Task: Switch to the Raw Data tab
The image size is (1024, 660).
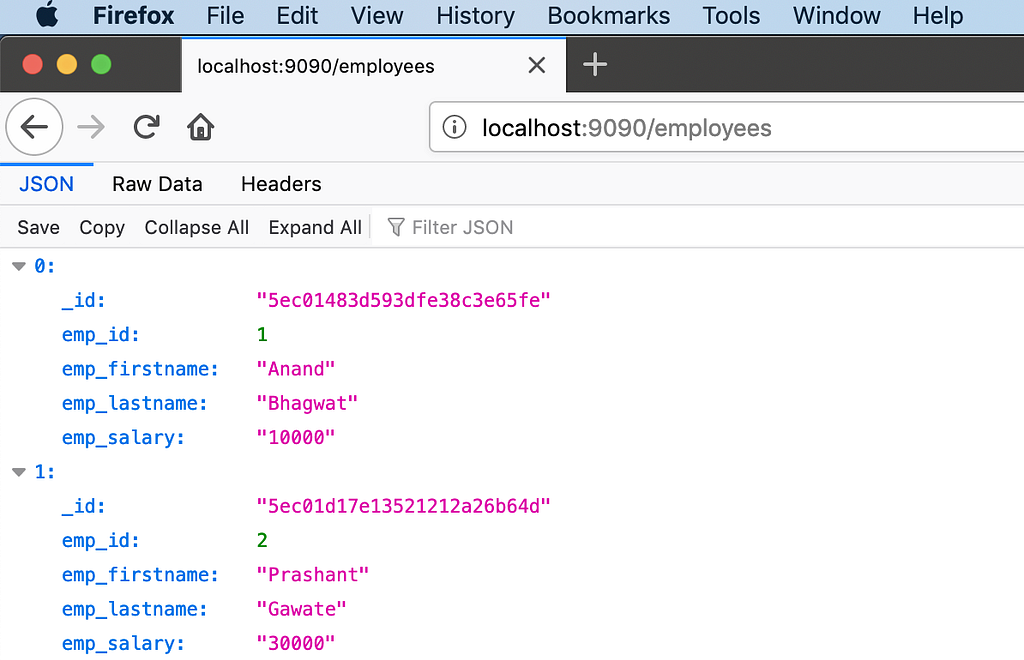Action: tap(157, 184)
